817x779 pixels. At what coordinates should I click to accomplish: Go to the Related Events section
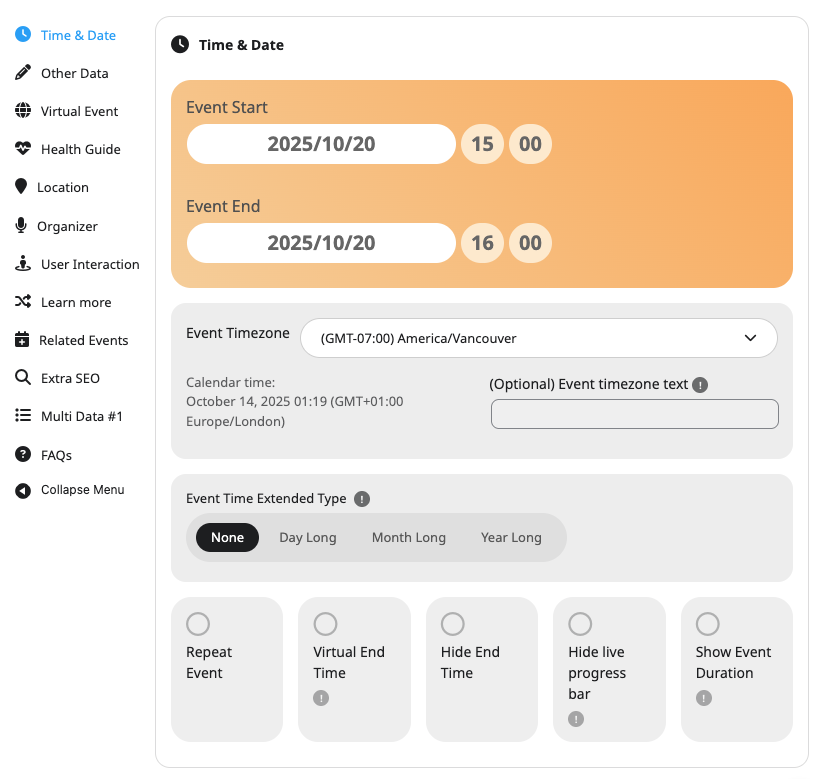[x=83, y=340]
